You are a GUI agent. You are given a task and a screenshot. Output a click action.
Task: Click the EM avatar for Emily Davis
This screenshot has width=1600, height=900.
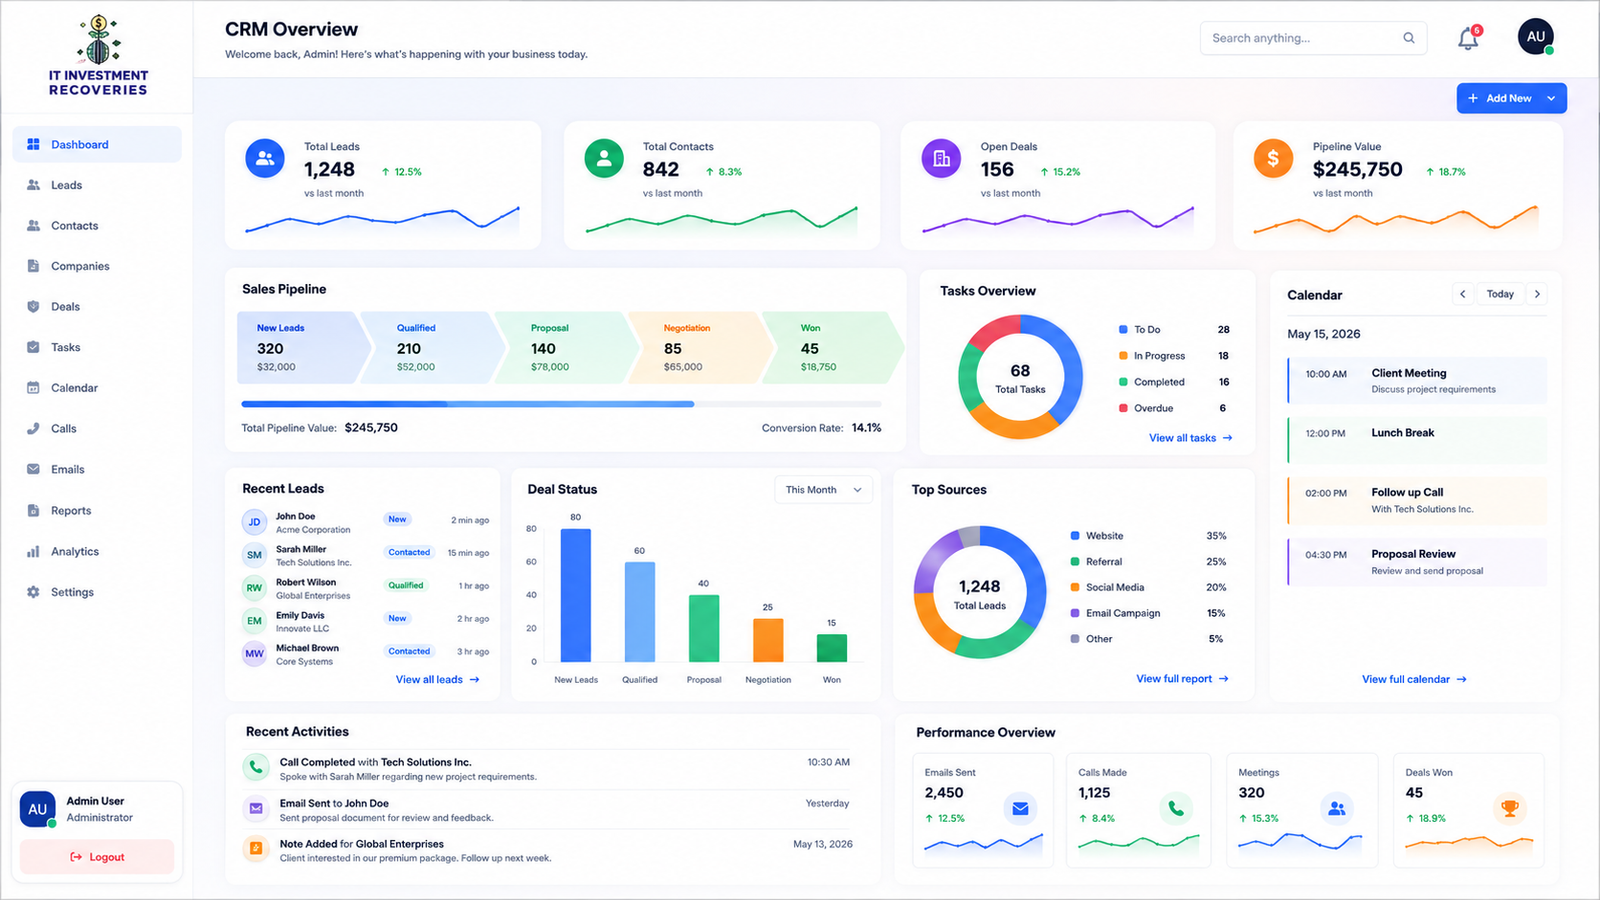click(254, 621)
